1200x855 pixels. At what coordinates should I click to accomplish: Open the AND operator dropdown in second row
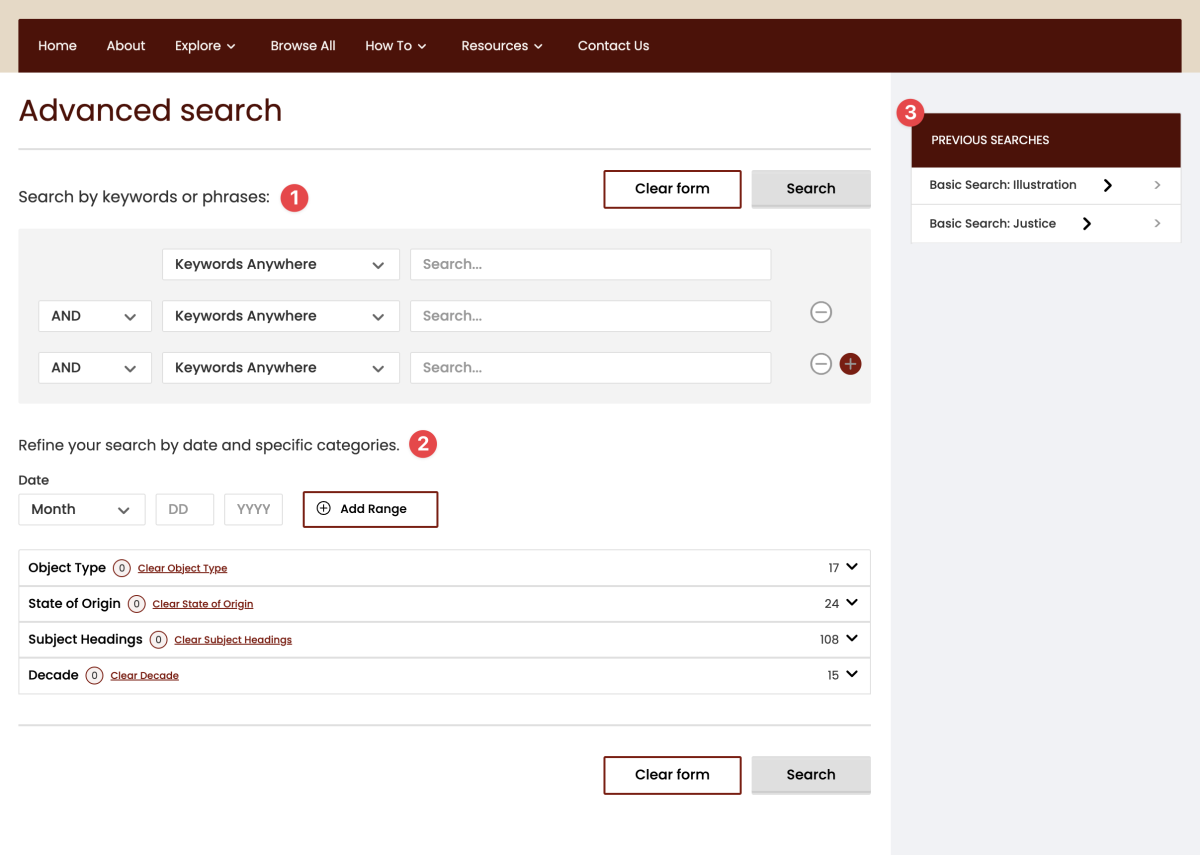point(95,316)
